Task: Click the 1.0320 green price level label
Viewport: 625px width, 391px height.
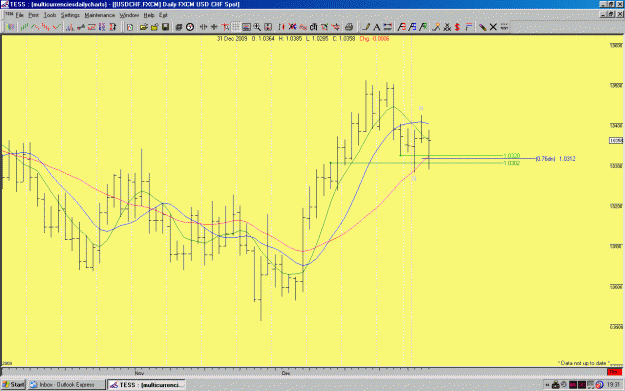Action: [x=512, y=155]
